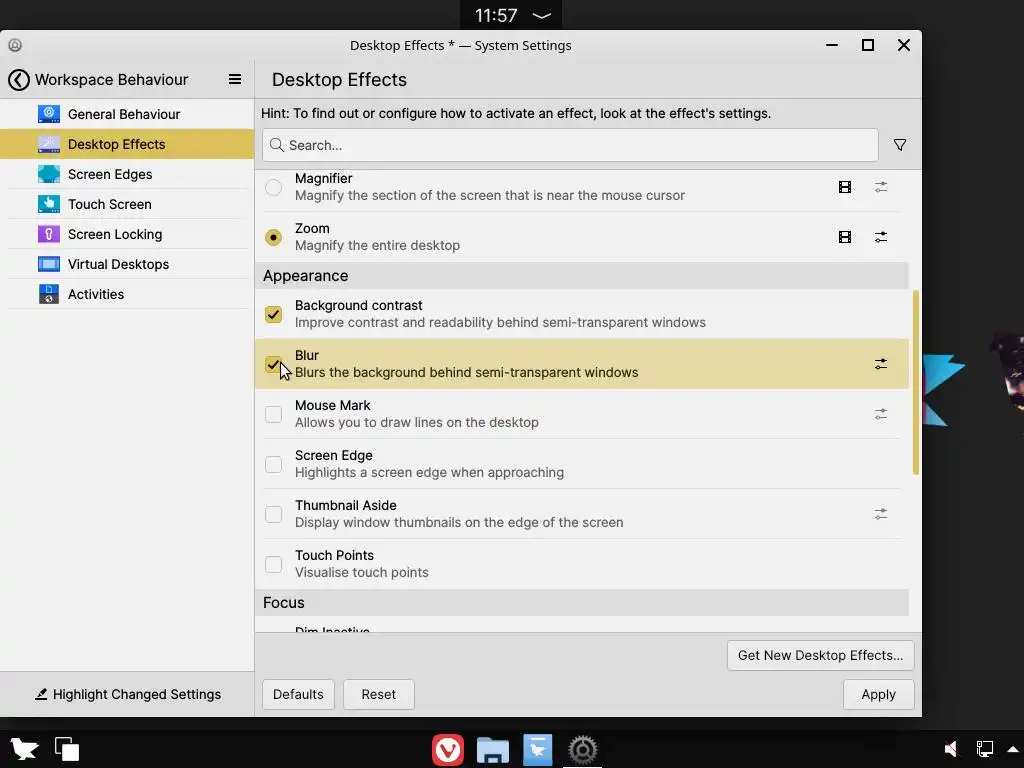
Task: Configure the Zoom effect settings
Action: (880, 237)
